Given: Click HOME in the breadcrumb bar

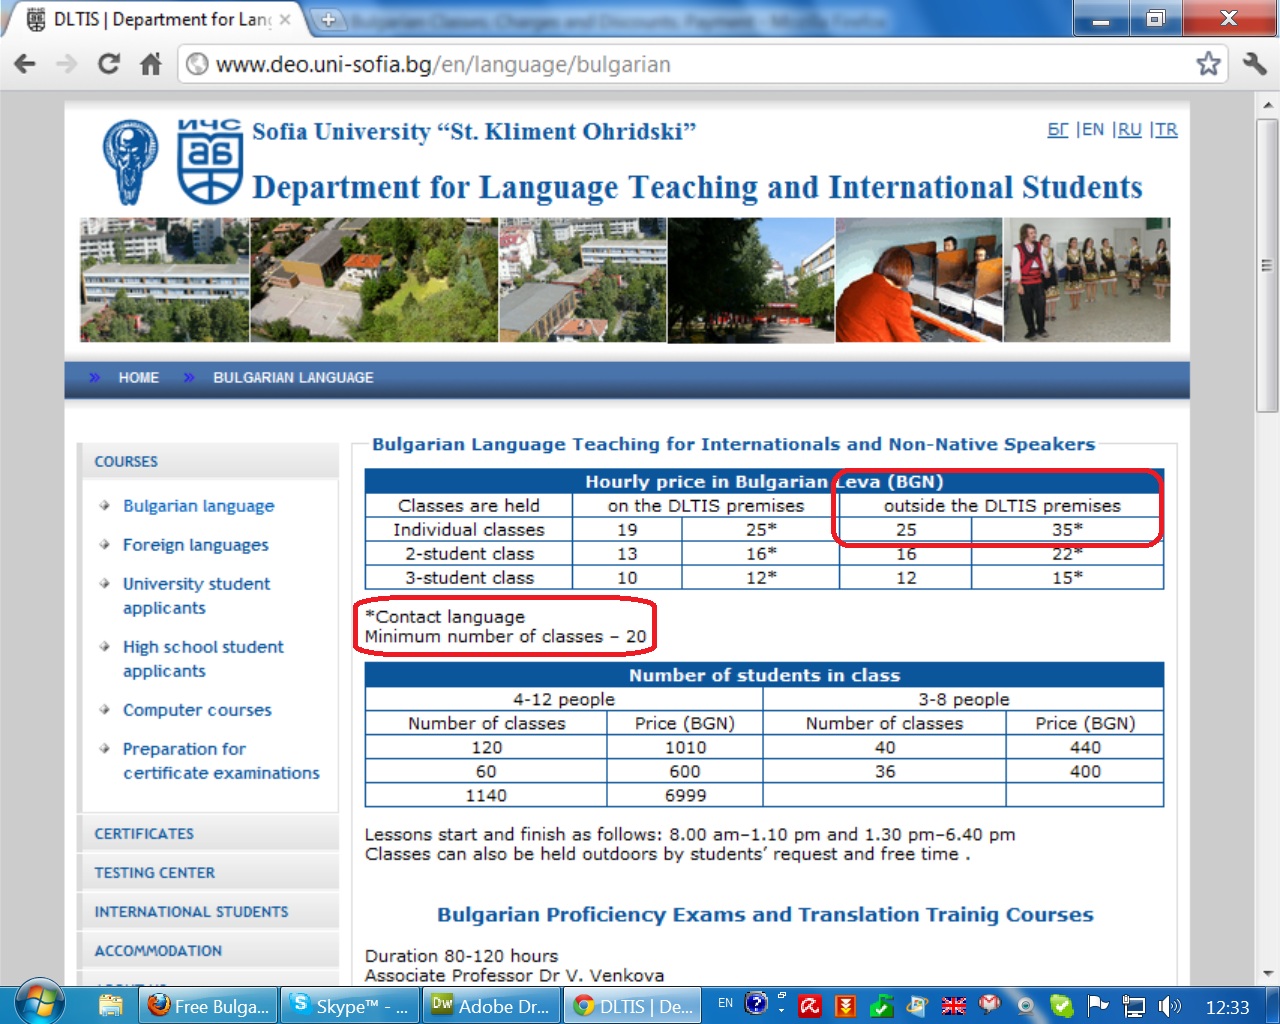Looking at the screenshot, I should pos(138,378).
